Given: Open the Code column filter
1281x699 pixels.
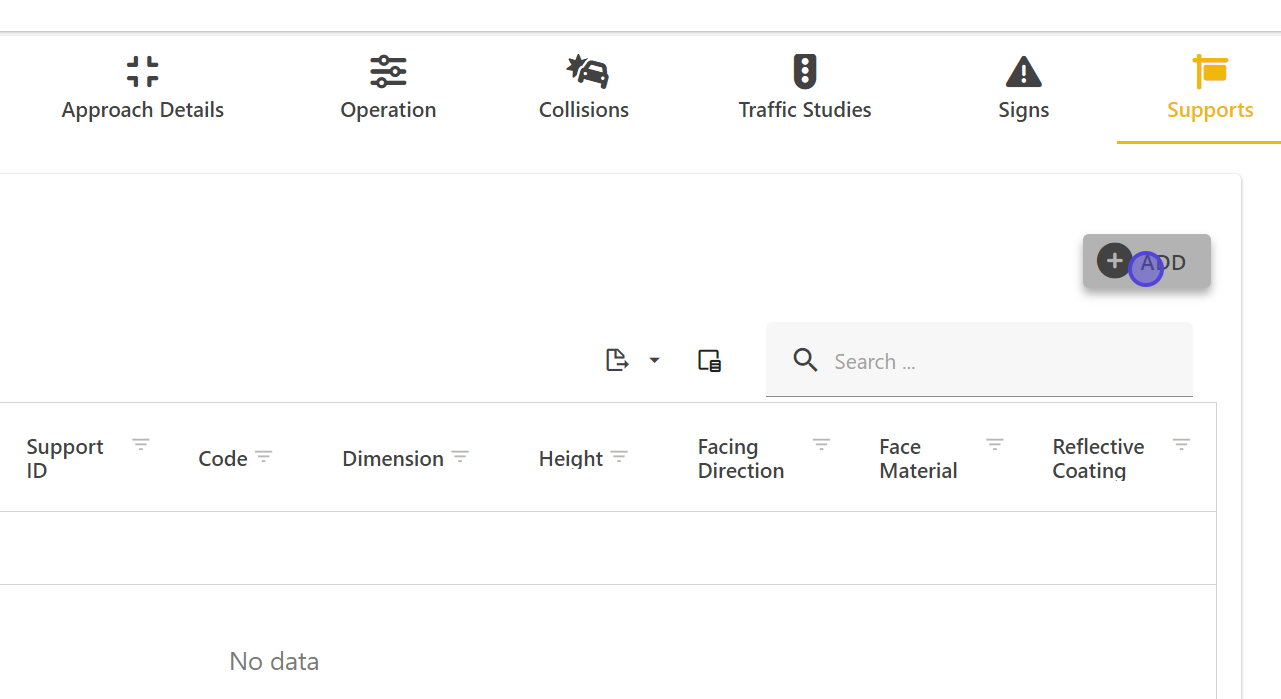Looking at the screenshot, I should [x=263, y=457].
